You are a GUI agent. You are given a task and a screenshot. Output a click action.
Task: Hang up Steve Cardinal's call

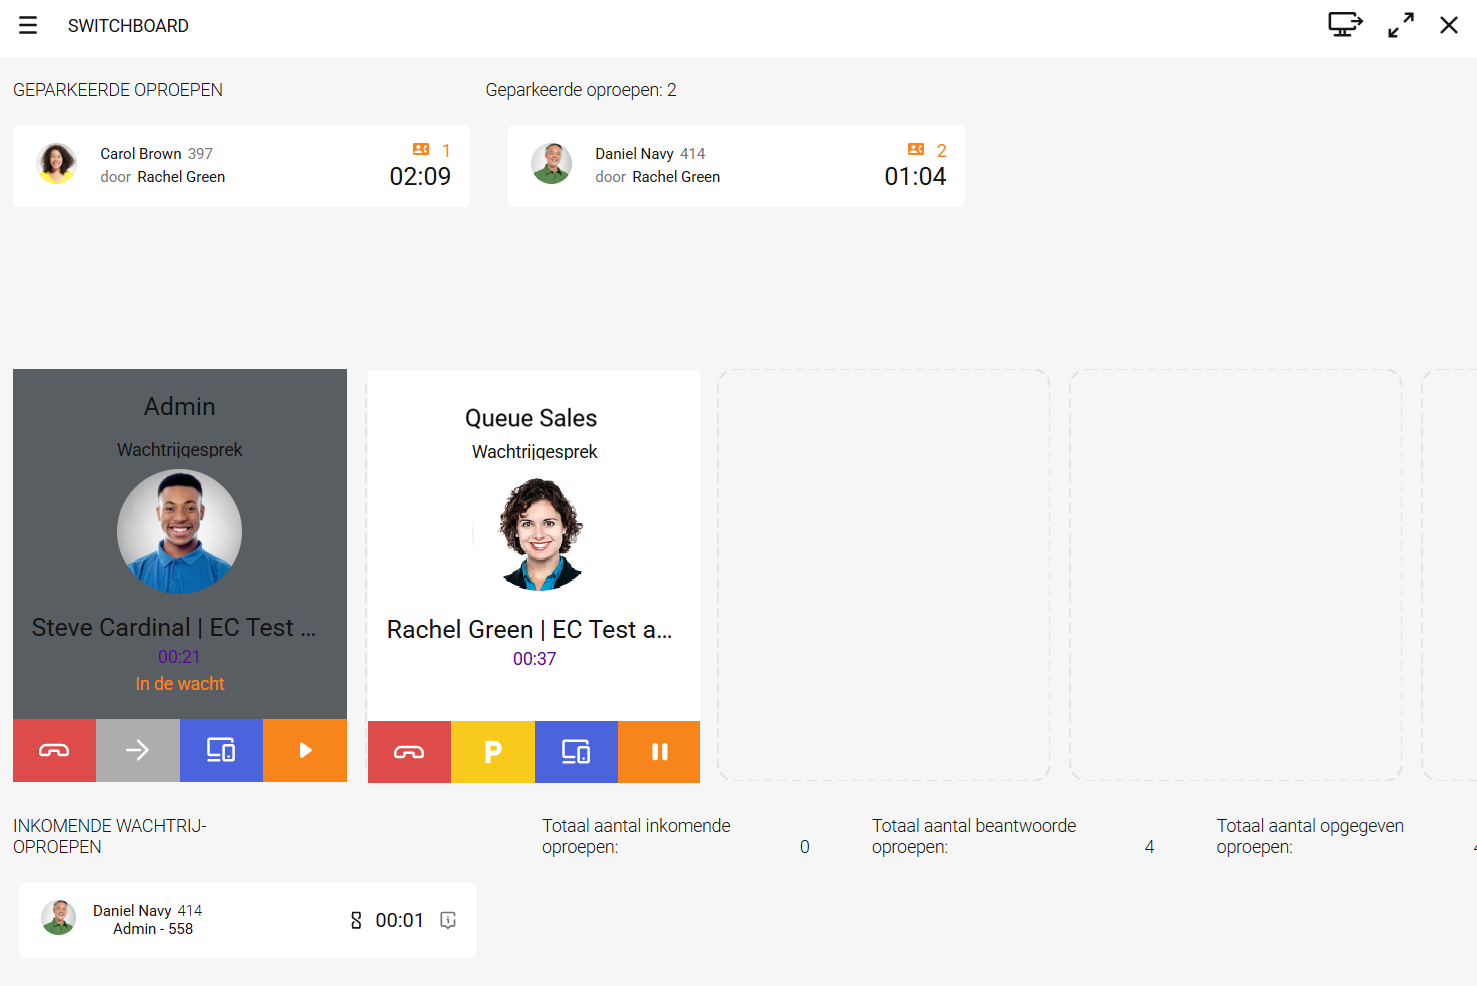point(54,750)
